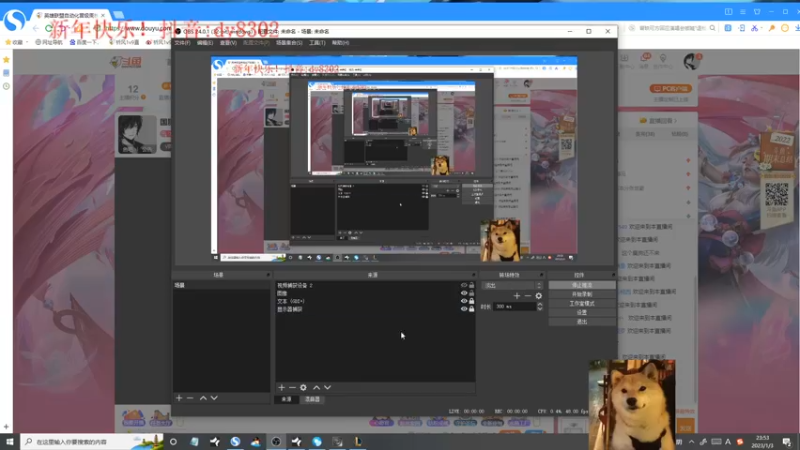This screenshot has height=450, width=800.
Task: Click the browser refresh button
Action: [x=48, y=29]
